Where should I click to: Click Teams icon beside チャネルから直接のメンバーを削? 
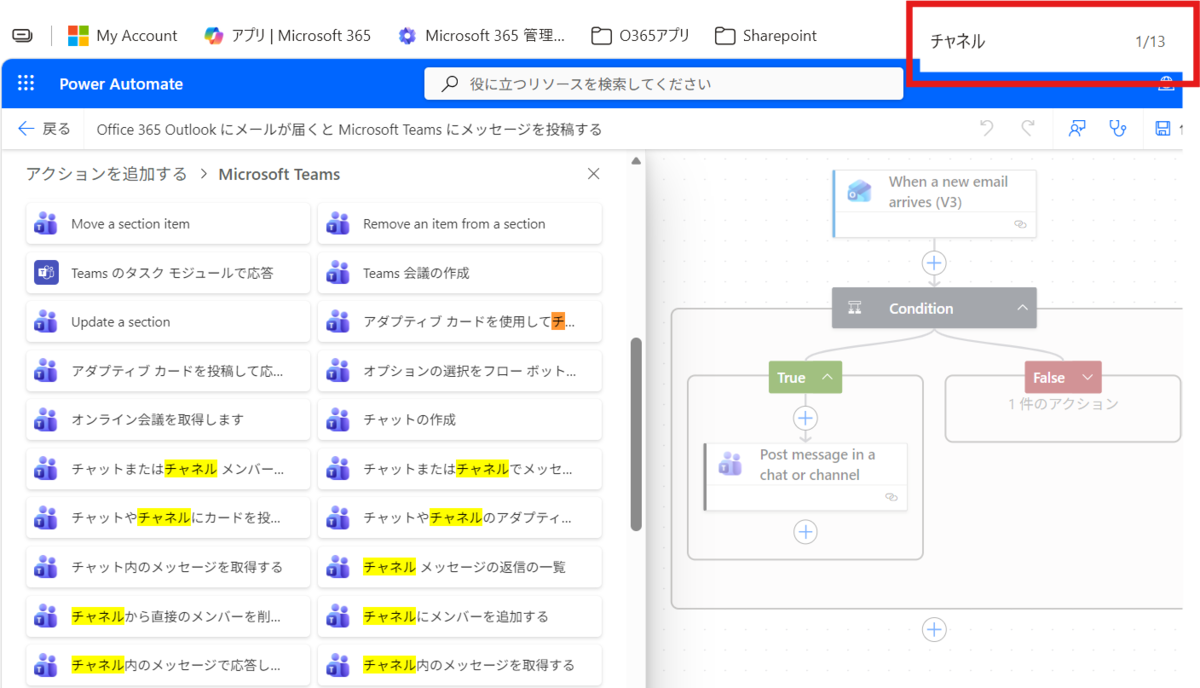click(x=46, y=616)
